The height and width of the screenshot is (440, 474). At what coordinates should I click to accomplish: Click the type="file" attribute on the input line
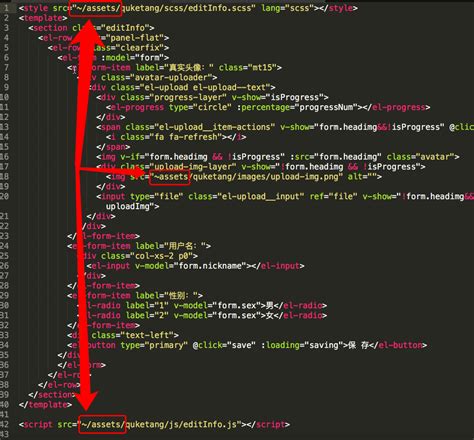click(x=157, y=197)
